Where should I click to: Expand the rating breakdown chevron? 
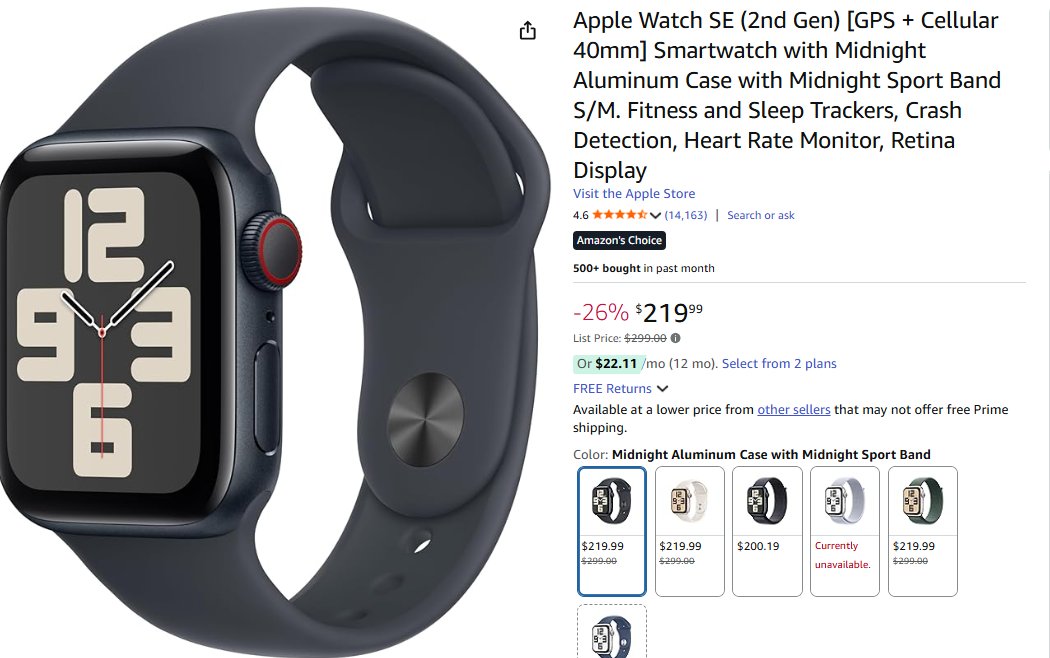pos(655,216)
